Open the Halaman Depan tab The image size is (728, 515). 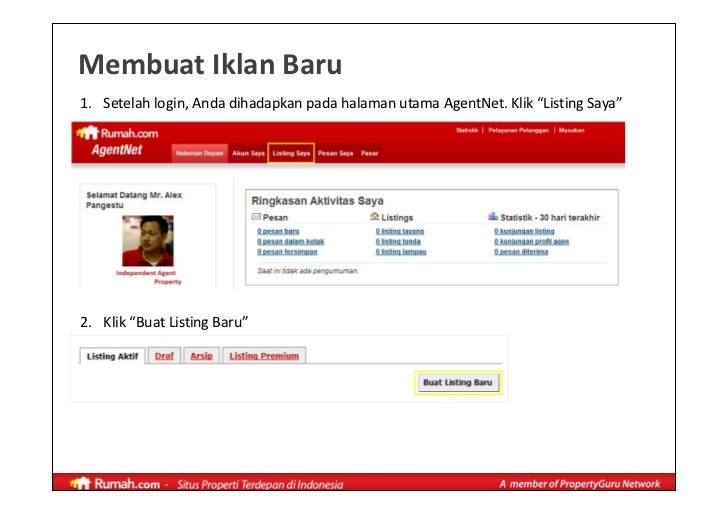click(x=200, y=153)
